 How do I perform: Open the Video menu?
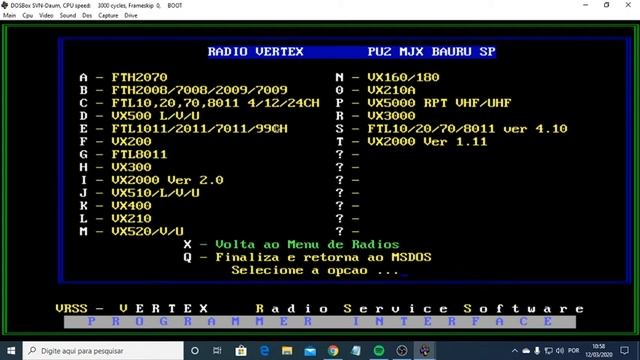click(46, 16)
